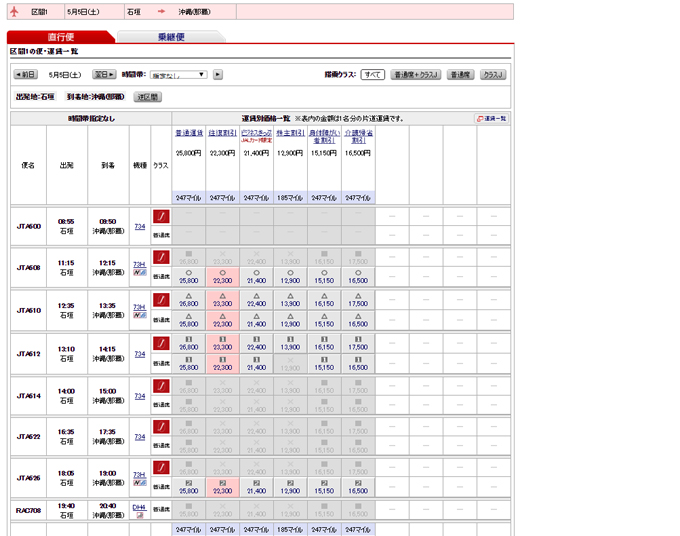Click the Class J icon for flight JTA626
Image resolution: width=680 pixels, height=536 pixels.
coord(161,467)
